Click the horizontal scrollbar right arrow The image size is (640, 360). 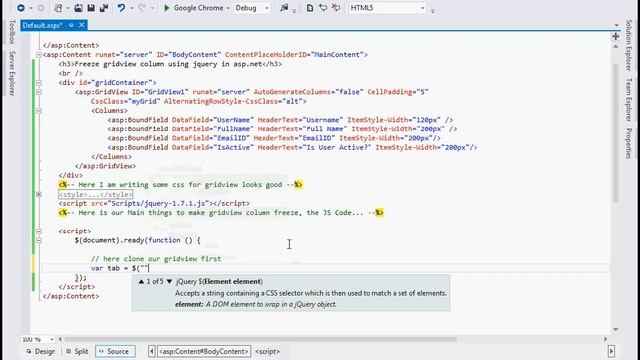(605, 339)
